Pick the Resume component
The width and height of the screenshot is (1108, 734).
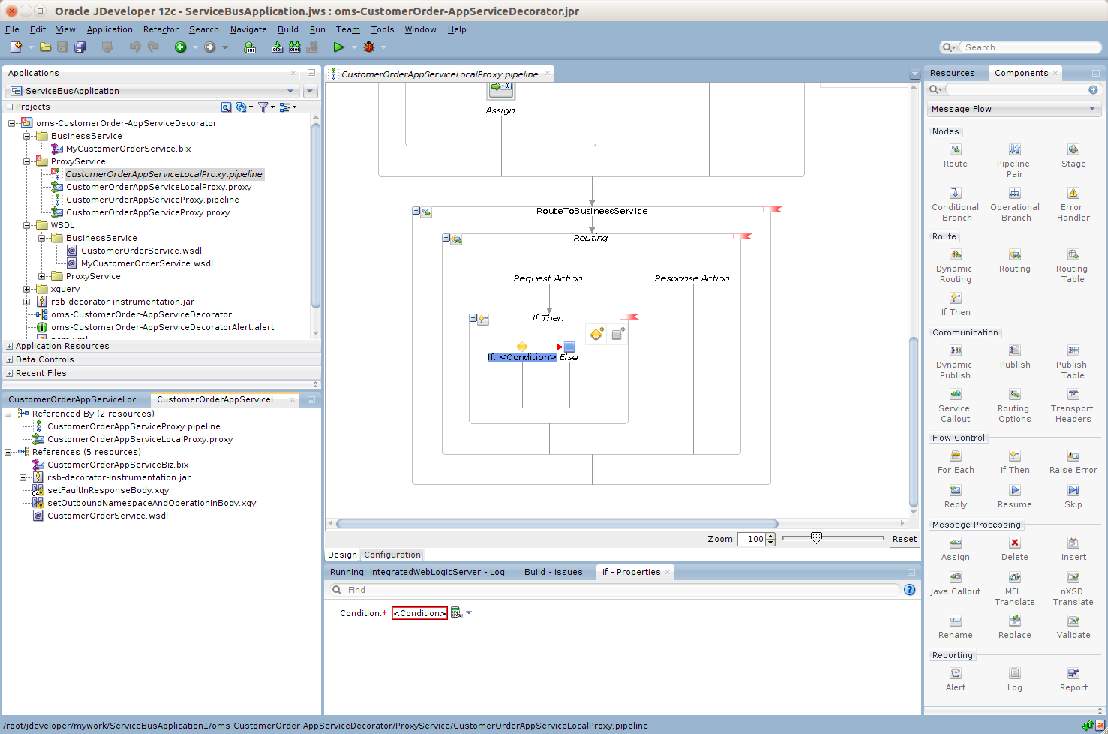click(x=1015, y=497)
